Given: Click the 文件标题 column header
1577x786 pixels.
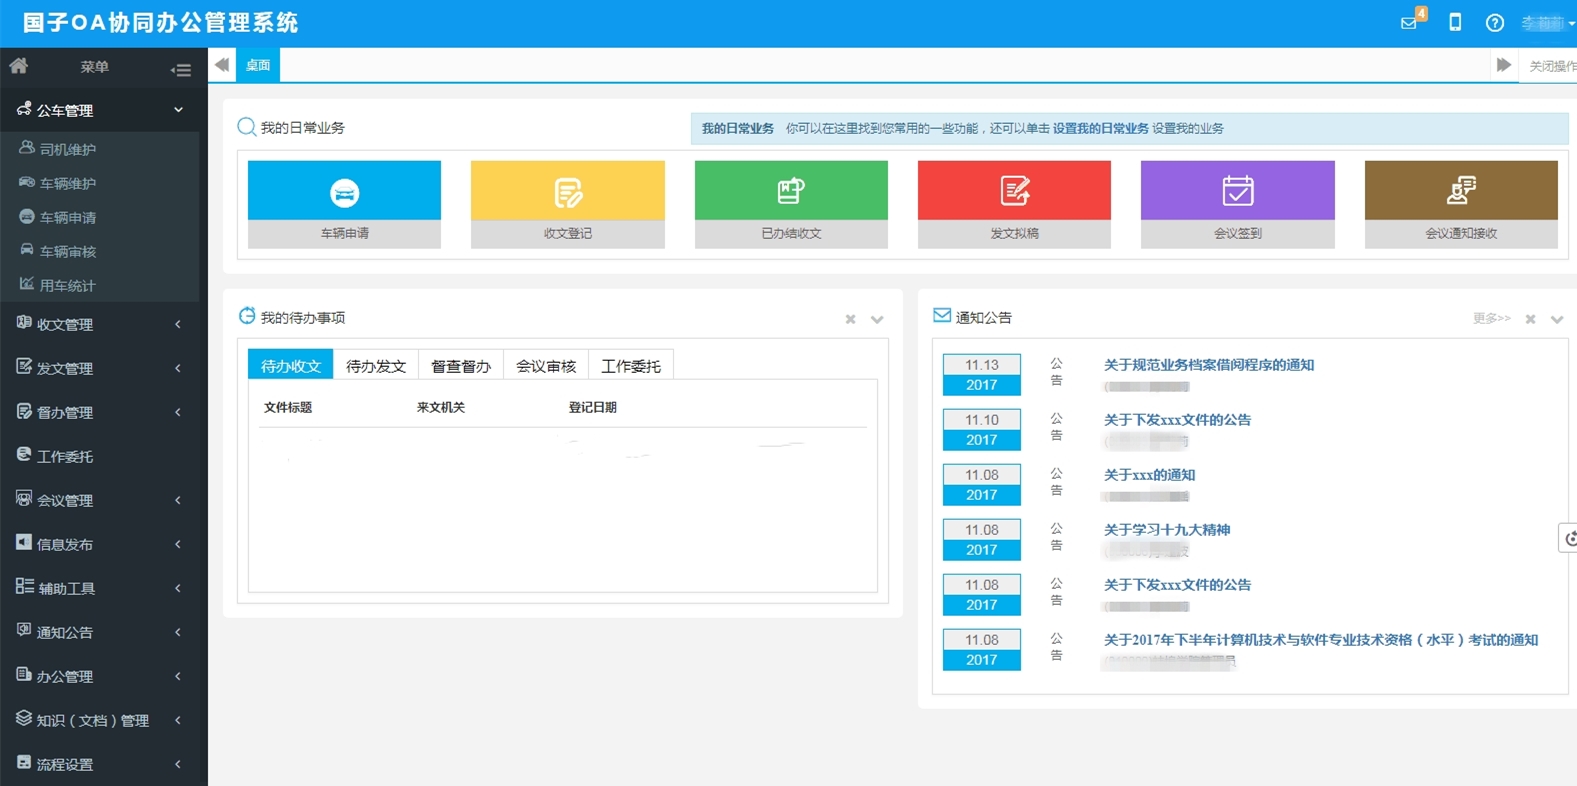Looking at the screenshot, I should click(288, 407).
